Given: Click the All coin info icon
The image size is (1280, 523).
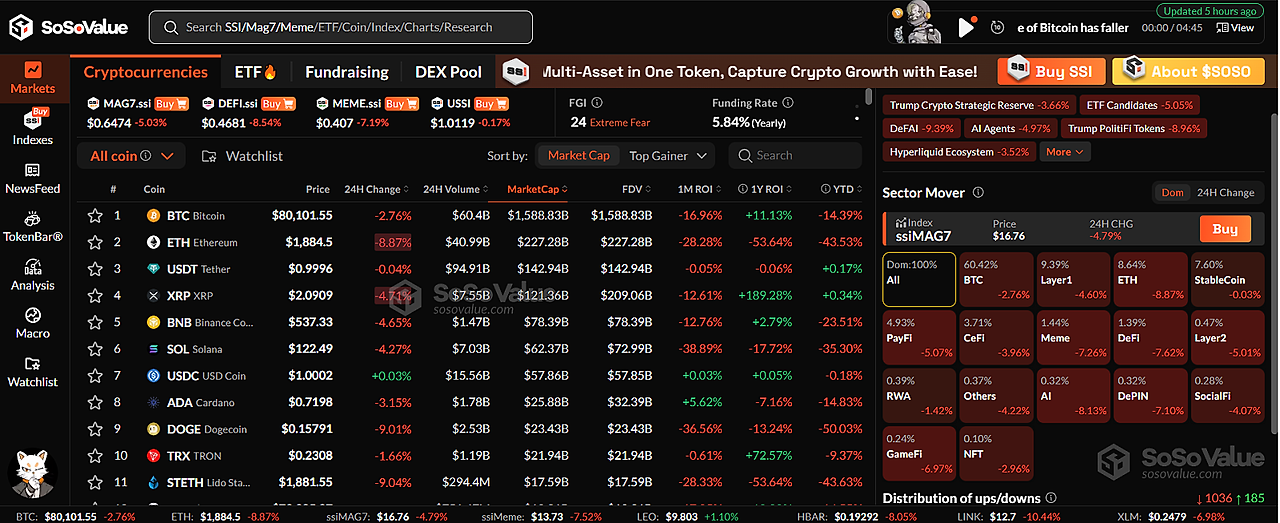Looking at the screenshot, I should 146,156.
